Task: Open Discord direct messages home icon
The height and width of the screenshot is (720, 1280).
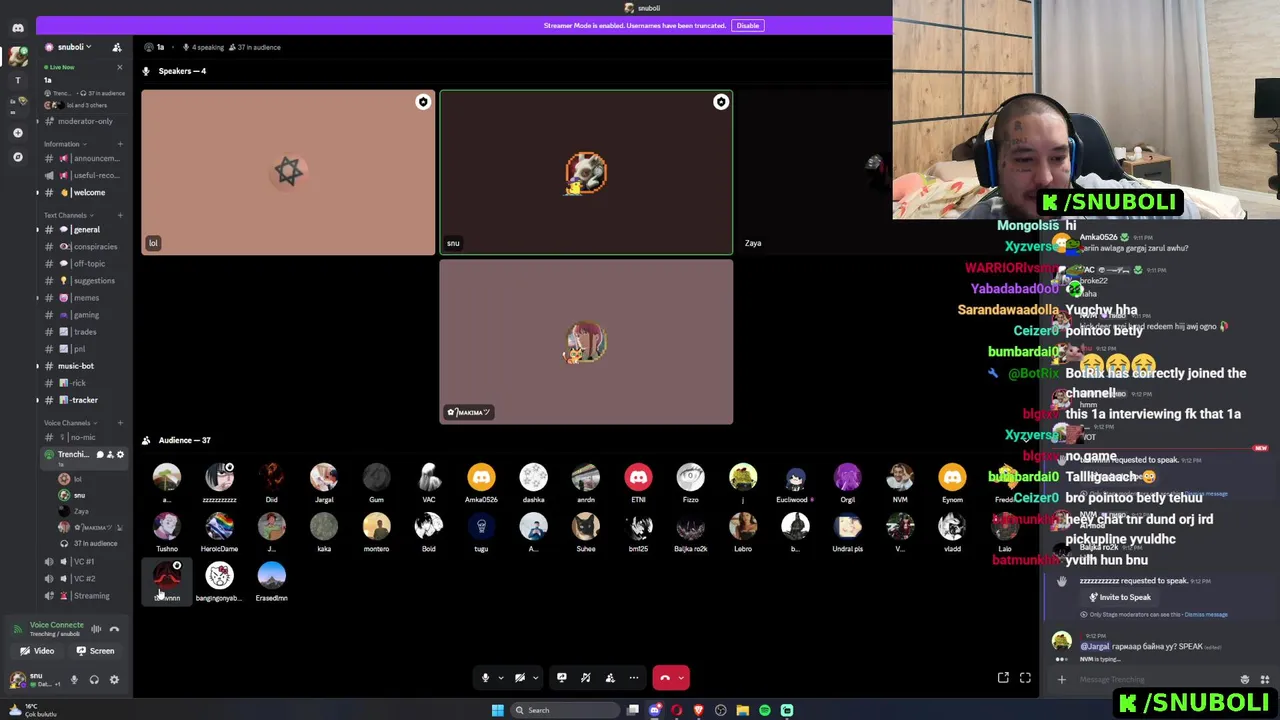Action: coord(17,28)
